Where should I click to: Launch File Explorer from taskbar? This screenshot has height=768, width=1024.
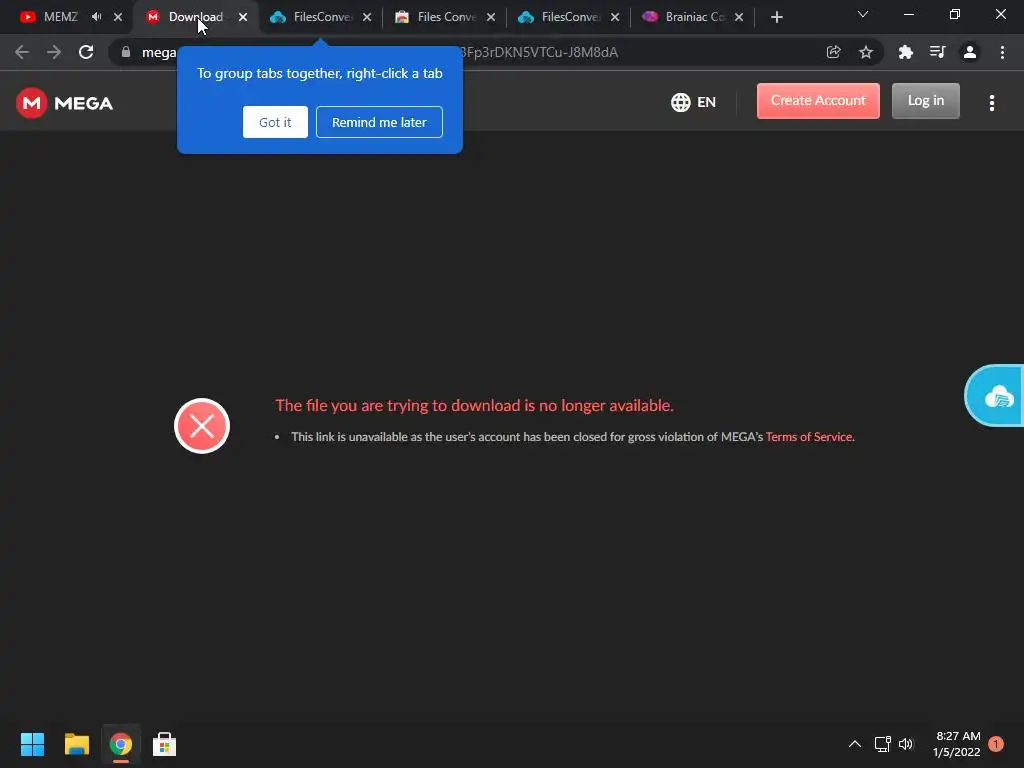tap(76, 744)
